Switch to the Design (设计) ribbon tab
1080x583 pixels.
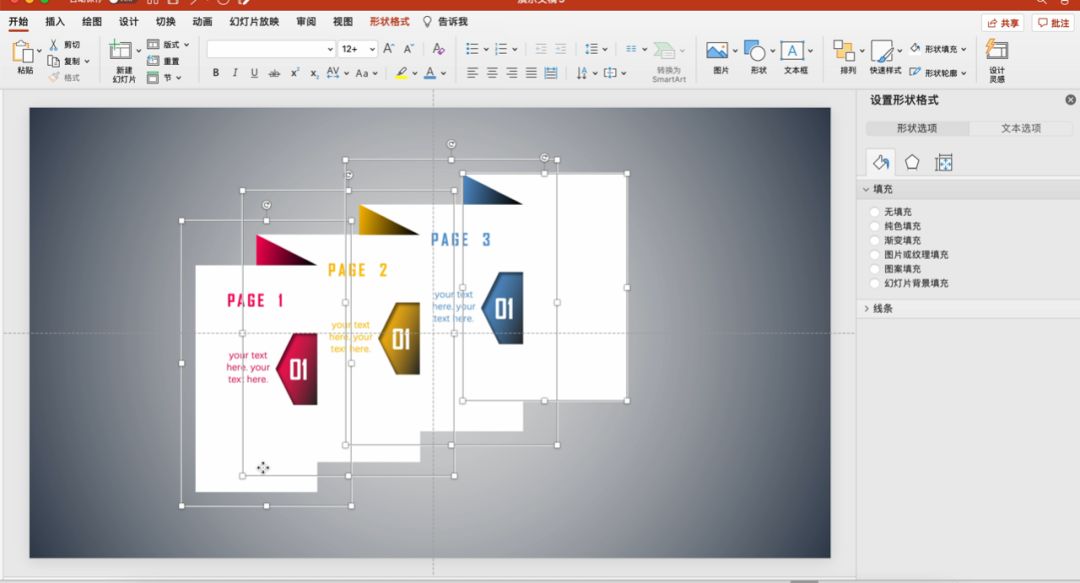click(128, 21)
